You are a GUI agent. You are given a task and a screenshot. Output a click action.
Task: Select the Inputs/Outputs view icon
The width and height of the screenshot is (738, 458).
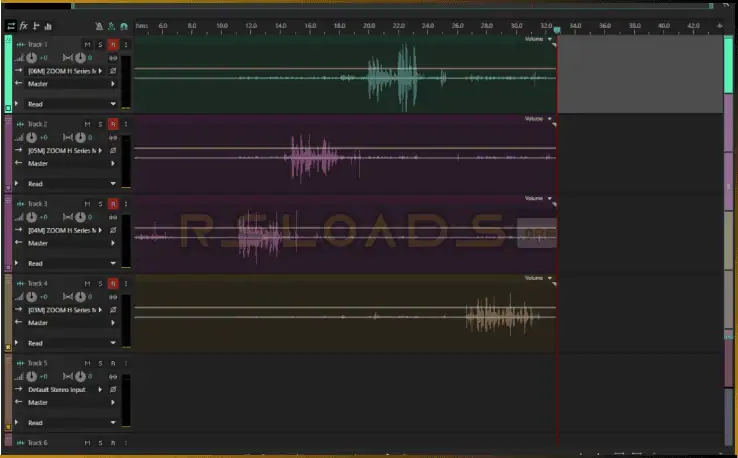10,26
